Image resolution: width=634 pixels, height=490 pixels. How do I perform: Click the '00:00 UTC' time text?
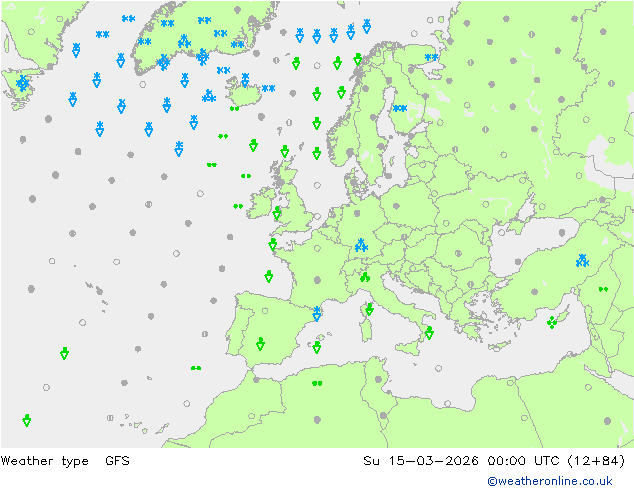click(x=523, y=460)
